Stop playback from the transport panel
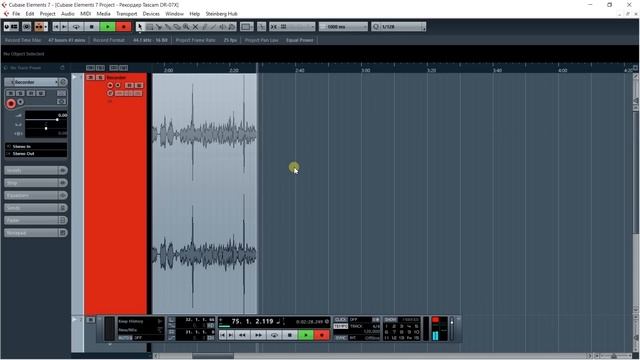Viewport: 640px width, 360px height. pos(290,335)
